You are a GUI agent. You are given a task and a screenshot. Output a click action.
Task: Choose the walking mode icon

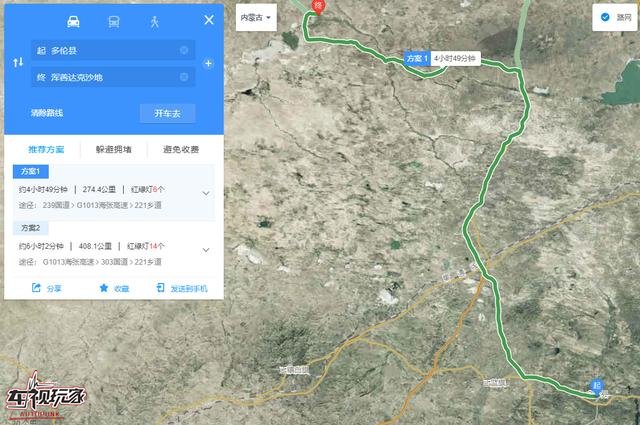tap(154, 22)
